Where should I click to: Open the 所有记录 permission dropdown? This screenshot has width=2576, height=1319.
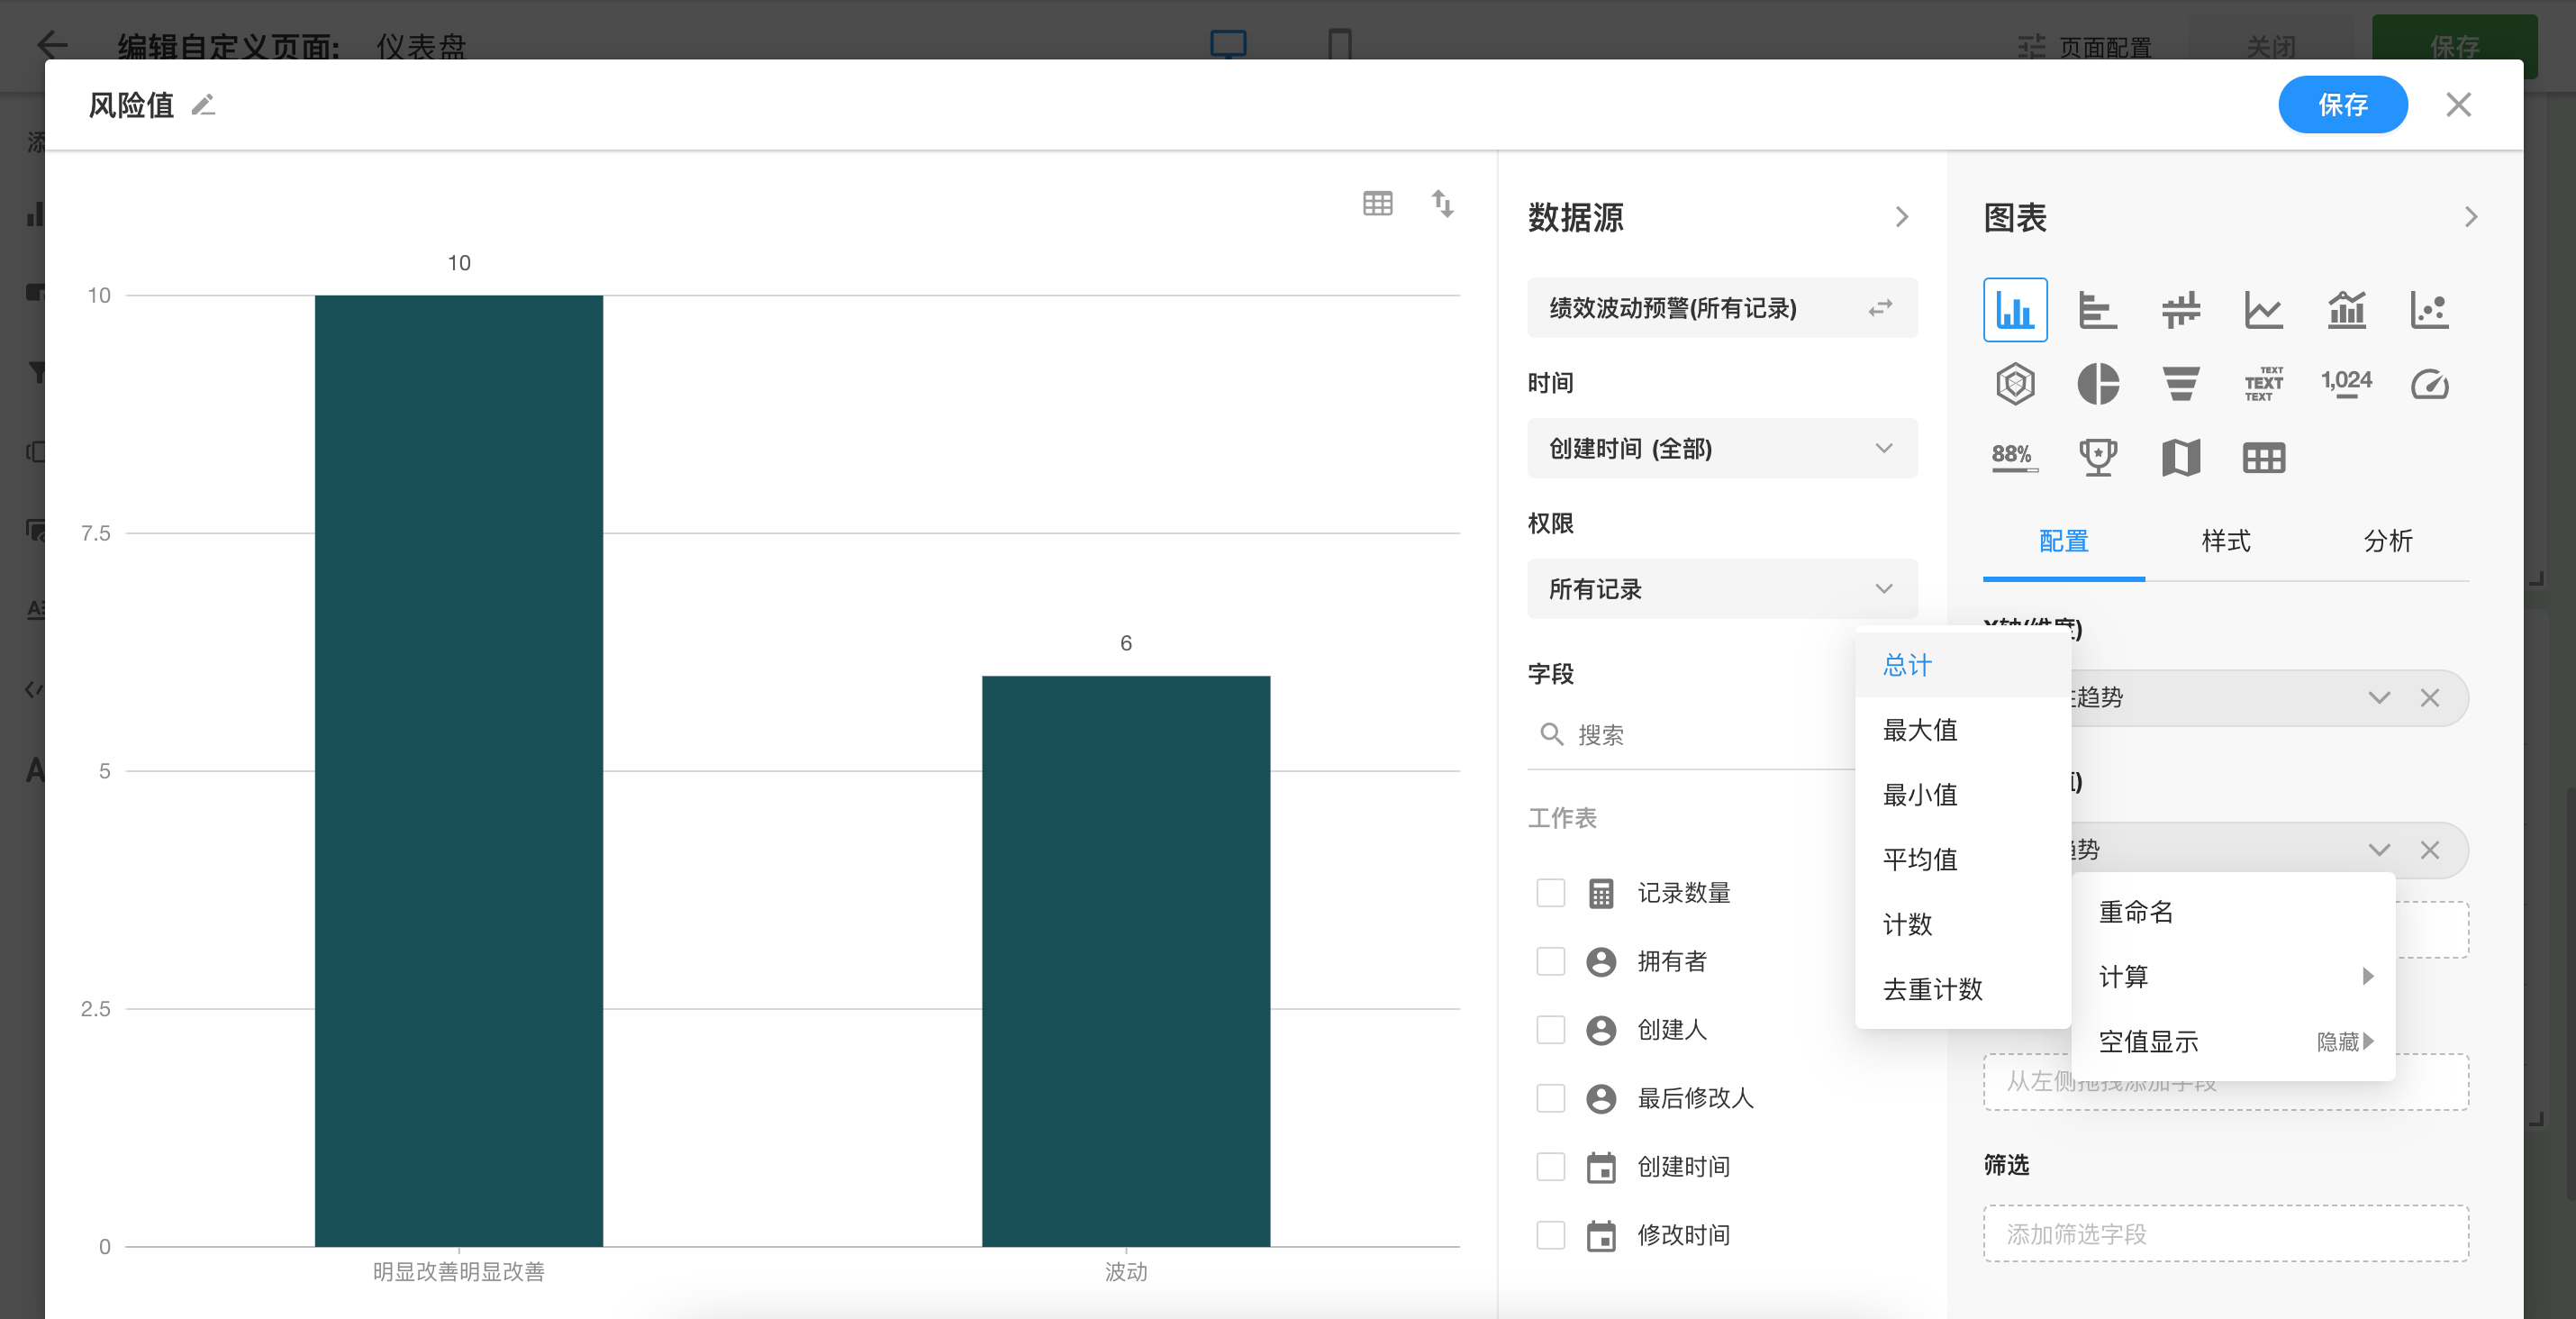click(x=1722, y=590)
